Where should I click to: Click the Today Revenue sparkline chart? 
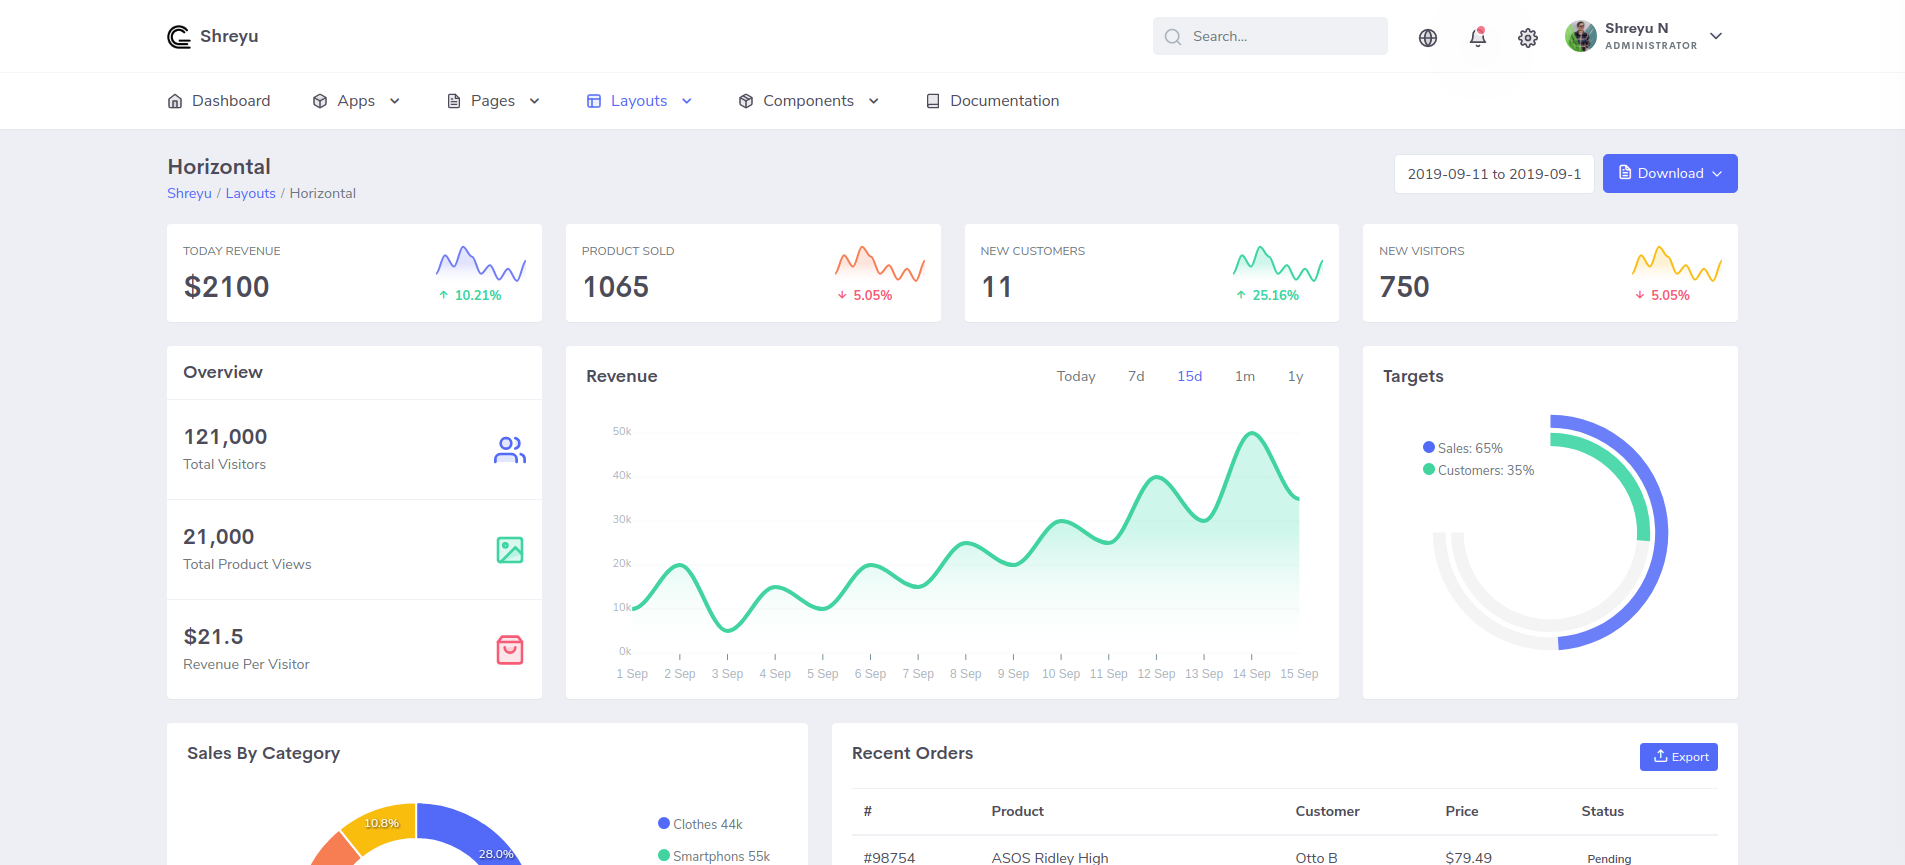(x=481, y=264)
